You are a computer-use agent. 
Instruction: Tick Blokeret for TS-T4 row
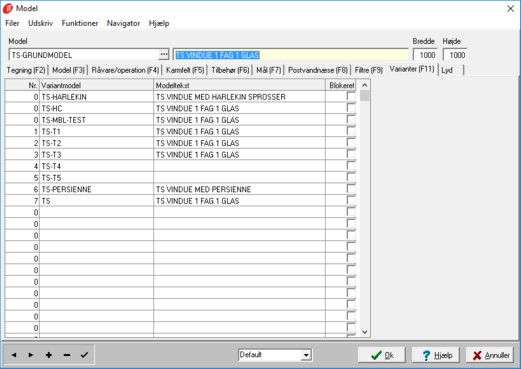point(351,166)
